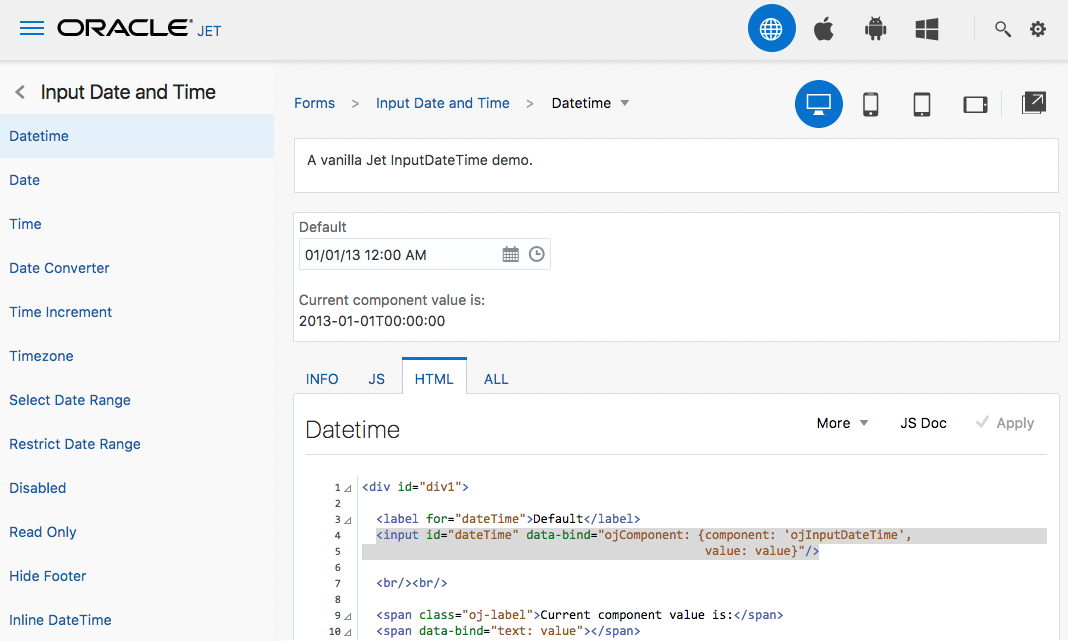Open the hamburger navigation menu

[x=32, y=29]
